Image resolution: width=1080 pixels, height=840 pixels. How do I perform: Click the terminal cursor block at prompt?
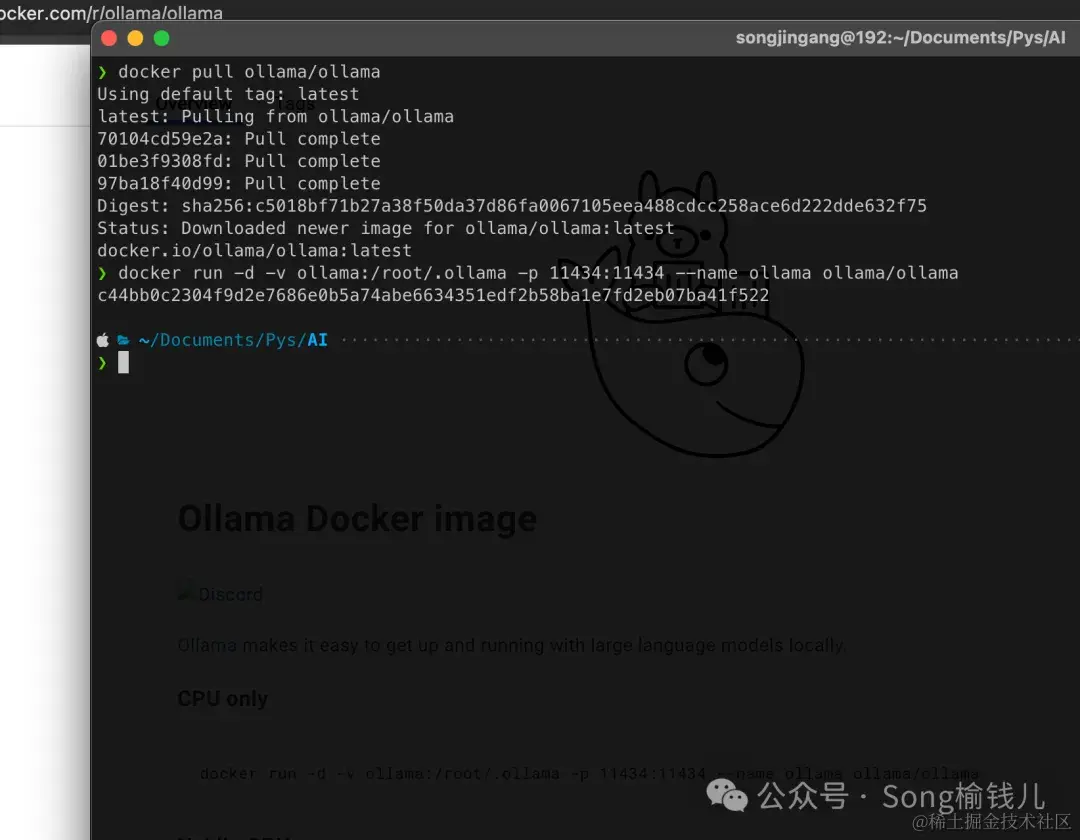[x=123, y=362]
